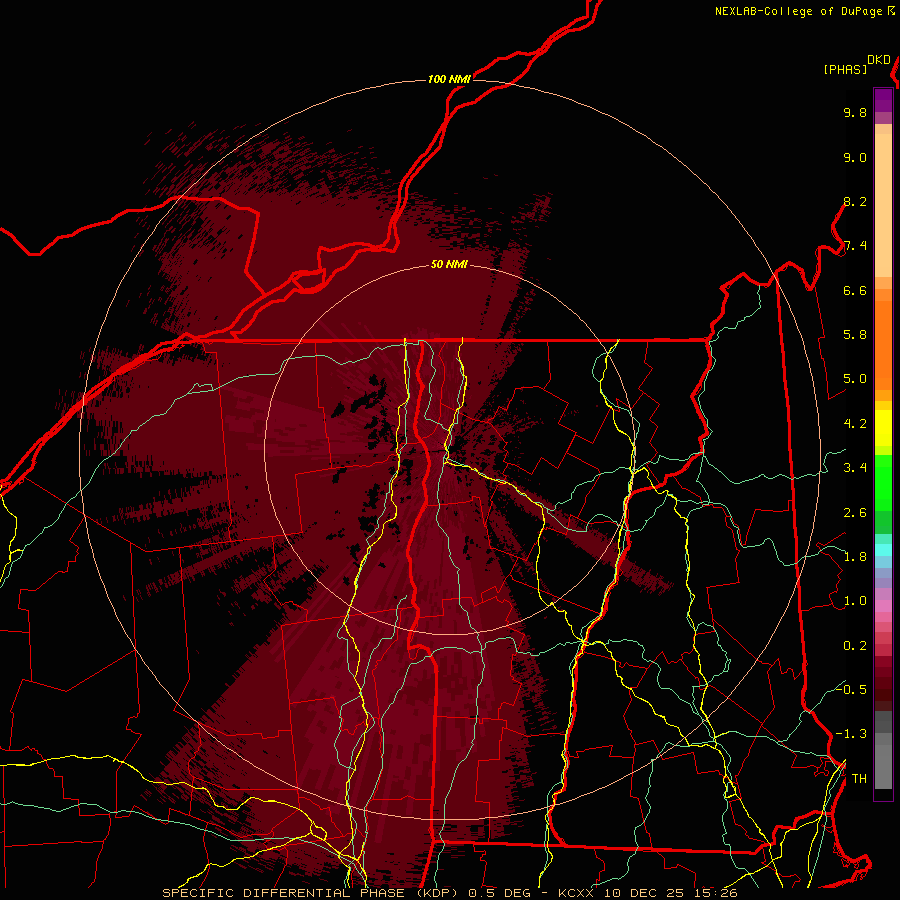Click the "5.8" color scale value
Viewport: 900px width, 900px height.
click(855, 335)
